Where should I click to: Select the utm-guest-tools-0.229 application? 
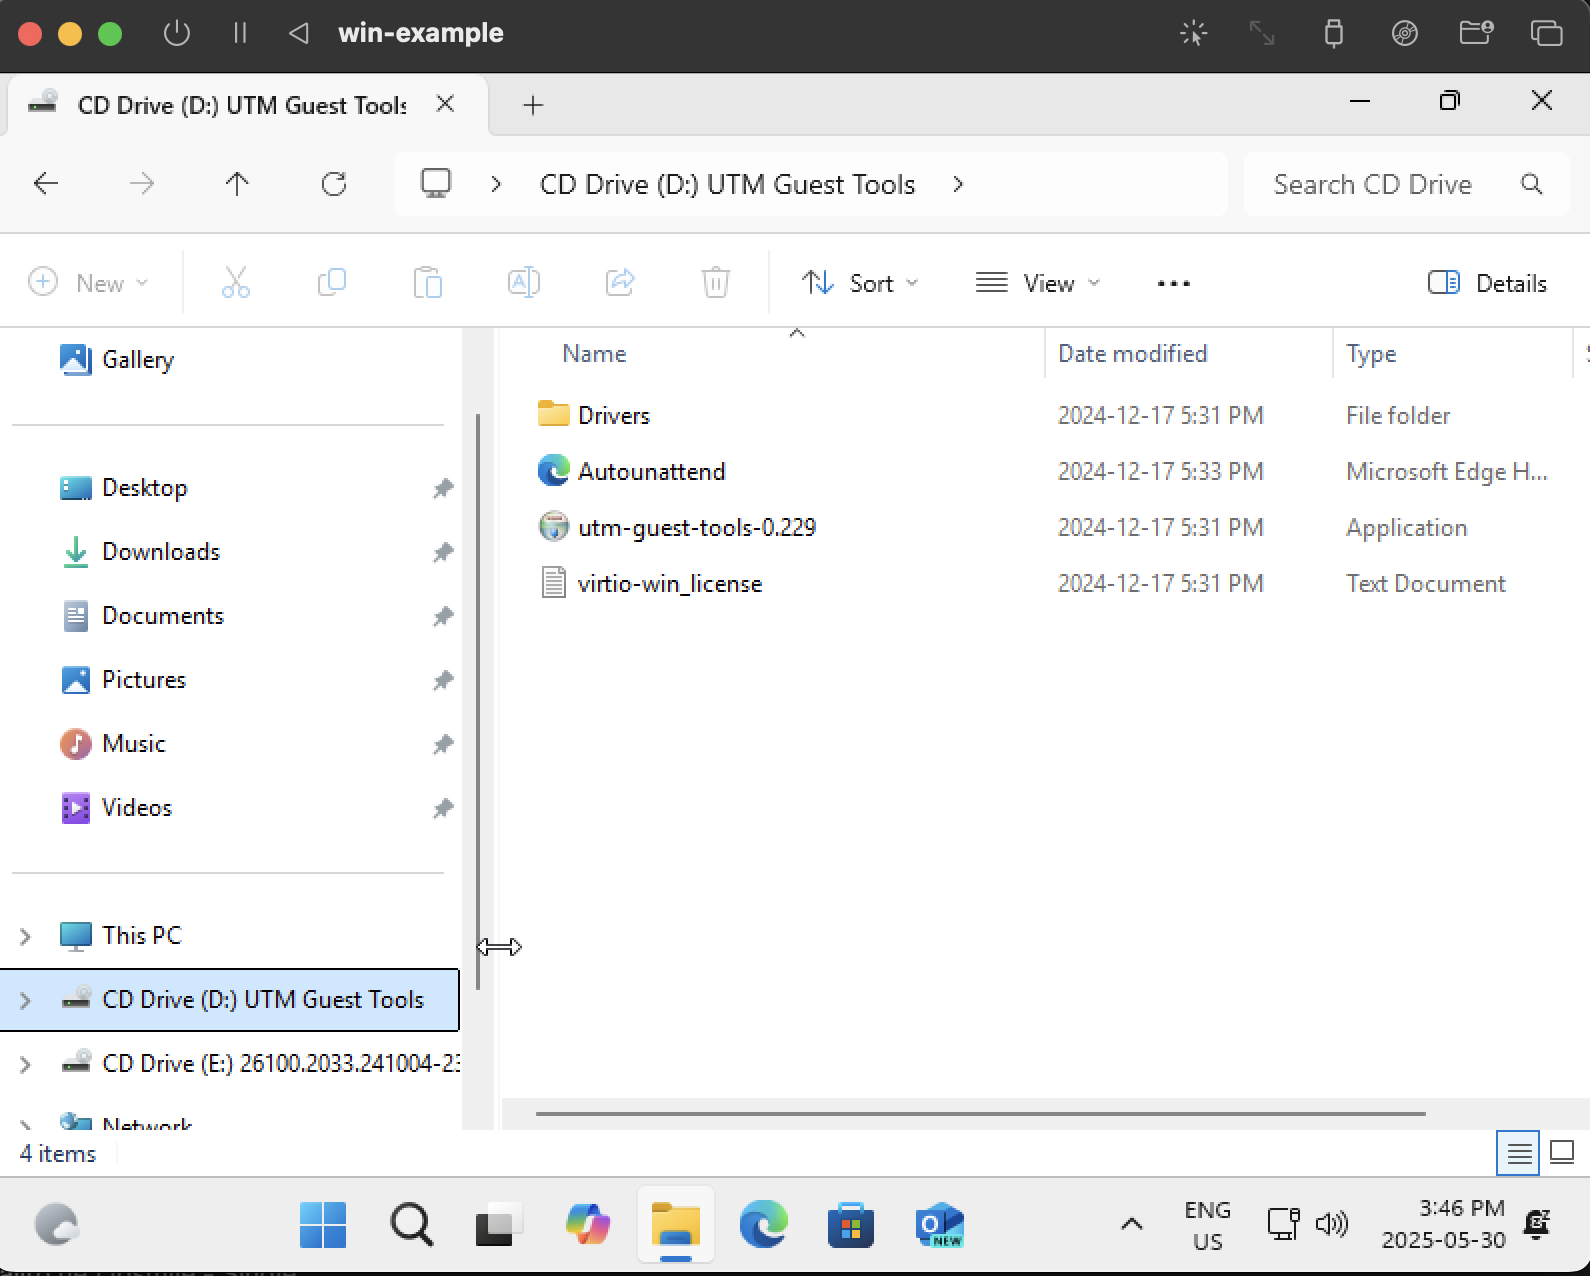pyautogui.click(x=696, y=527)
